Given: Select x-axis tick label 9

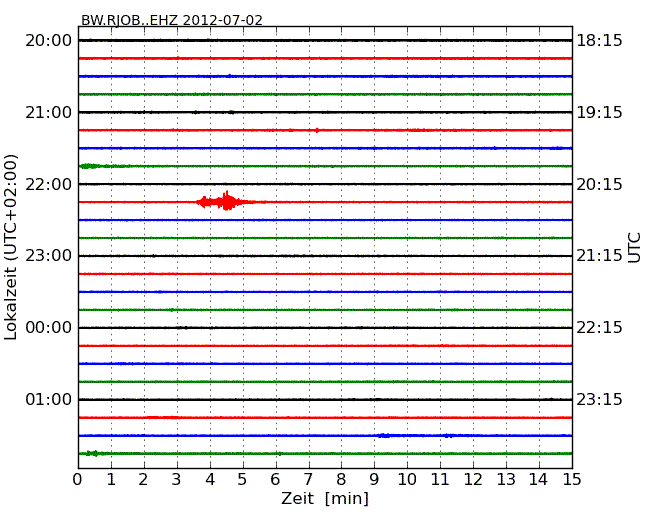Looking at the screenshot, I should click(x=374, y=479).
